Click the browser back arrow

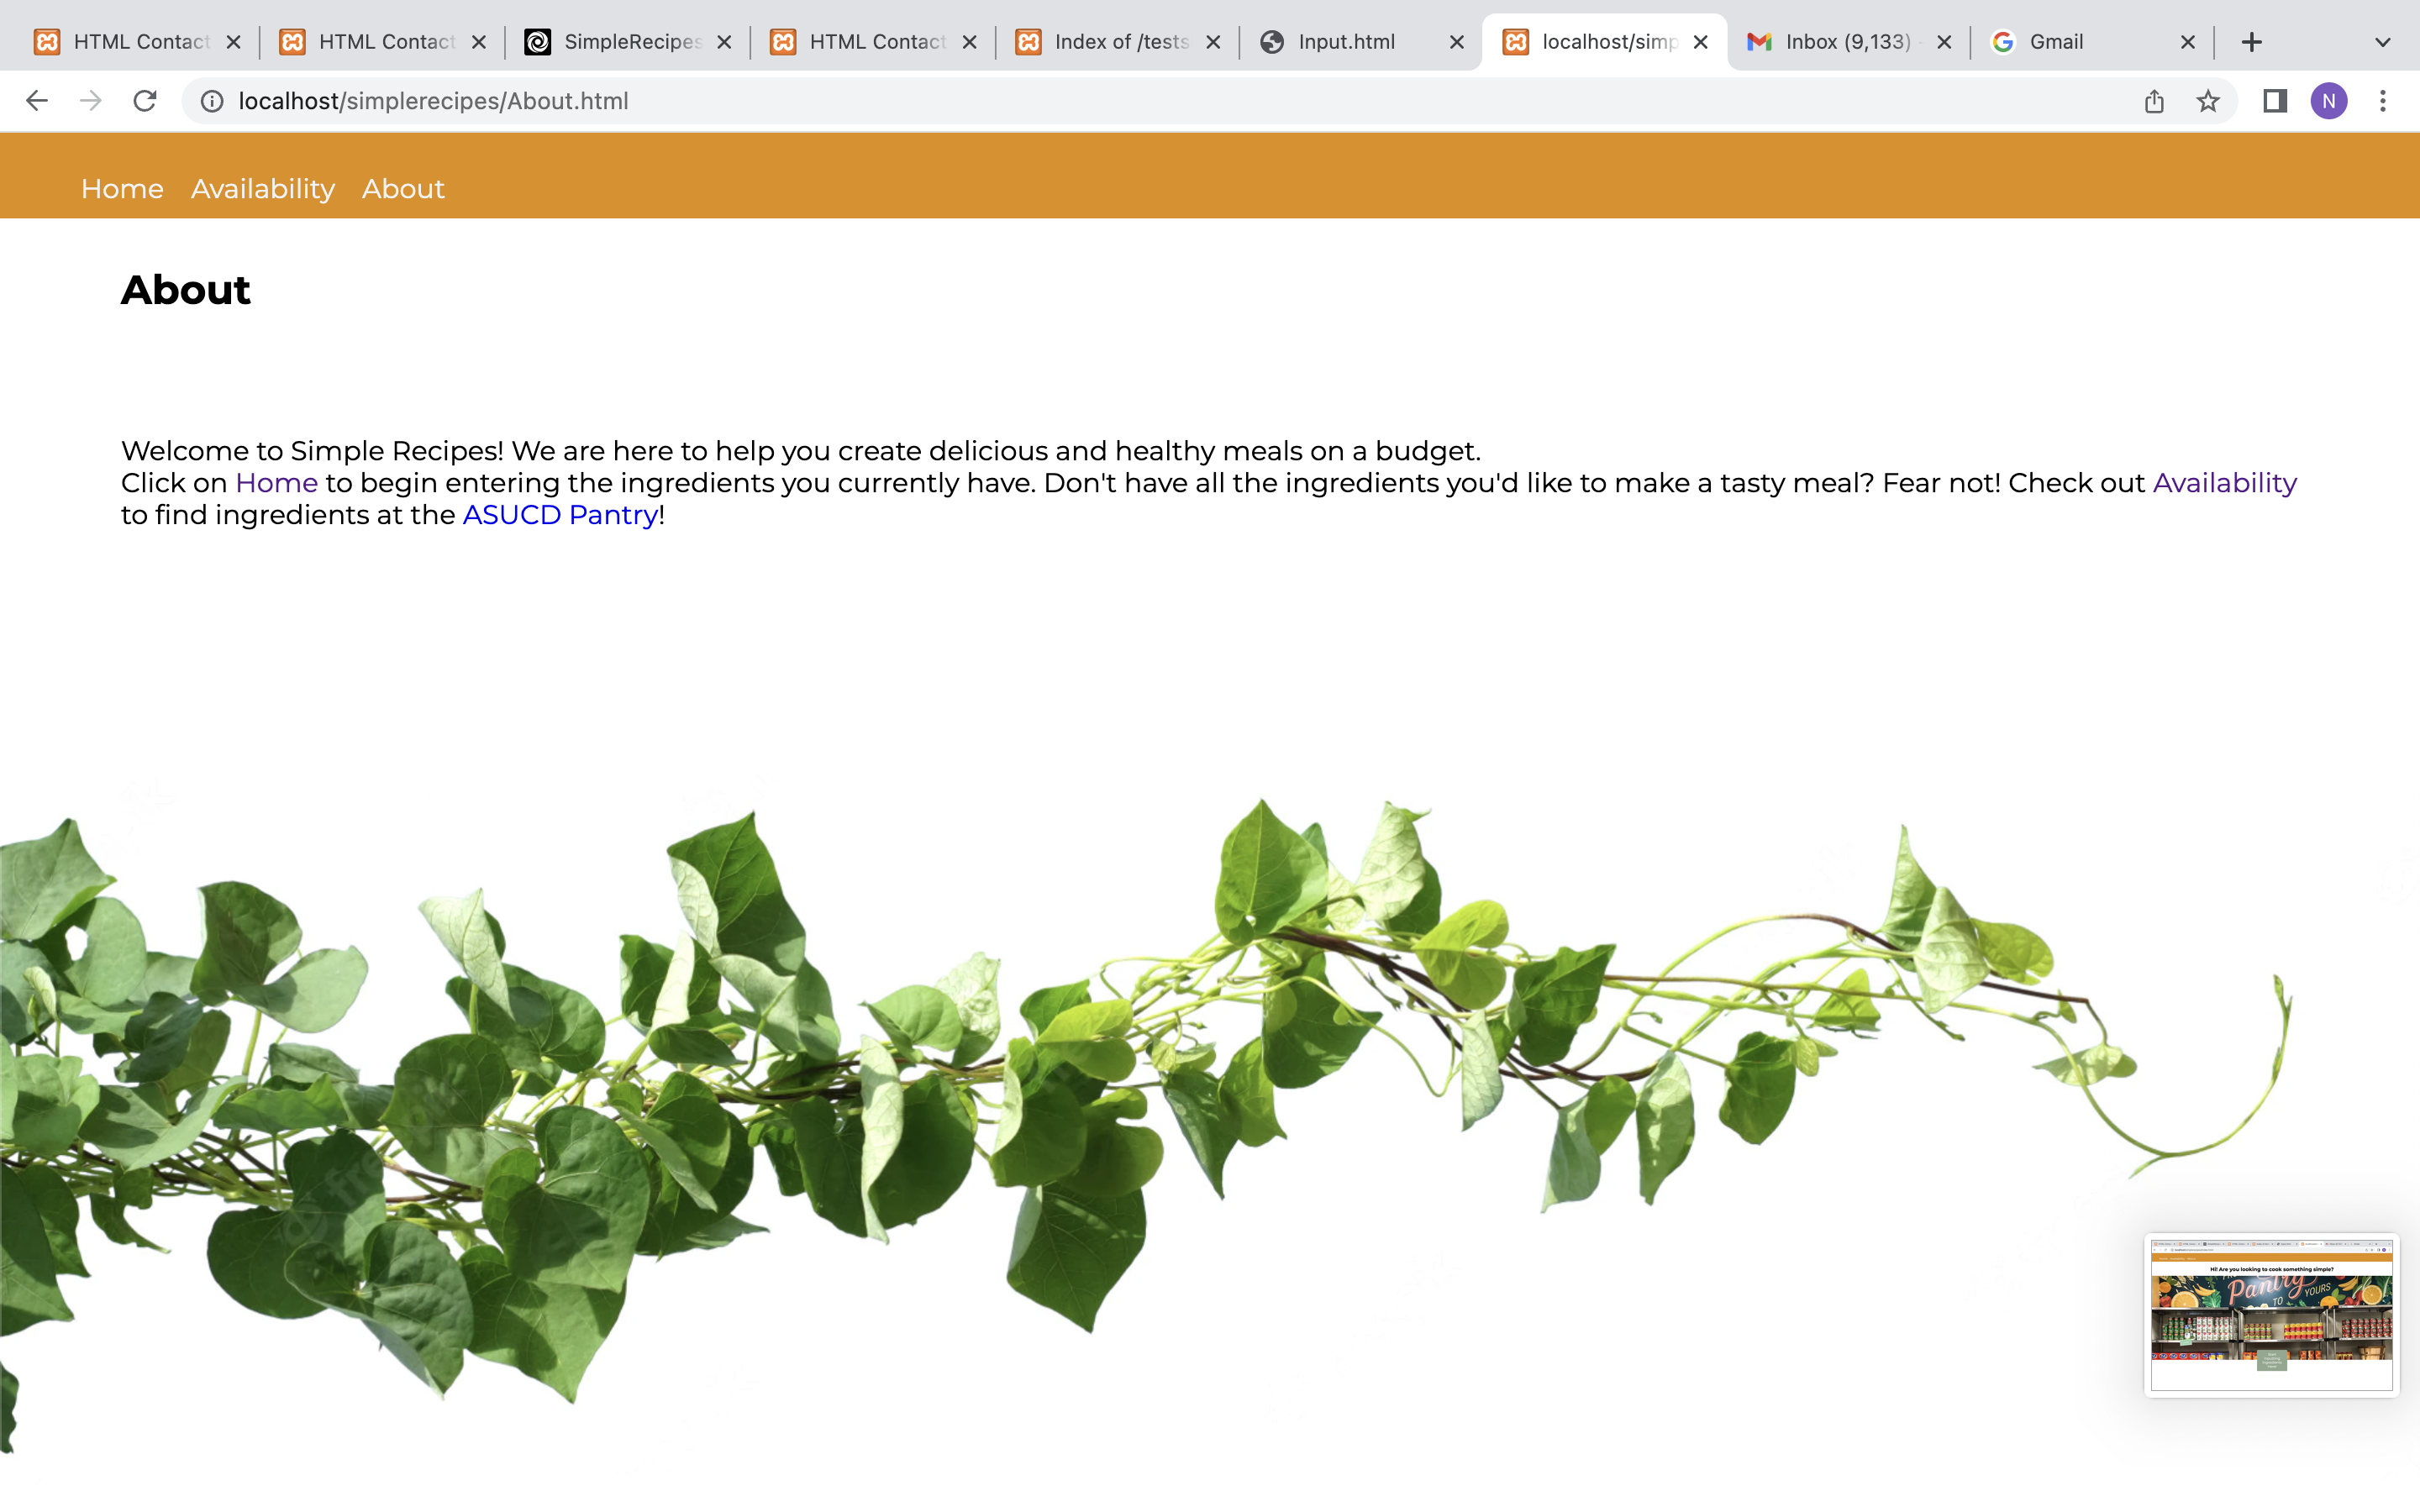click(x=37, y=101)
